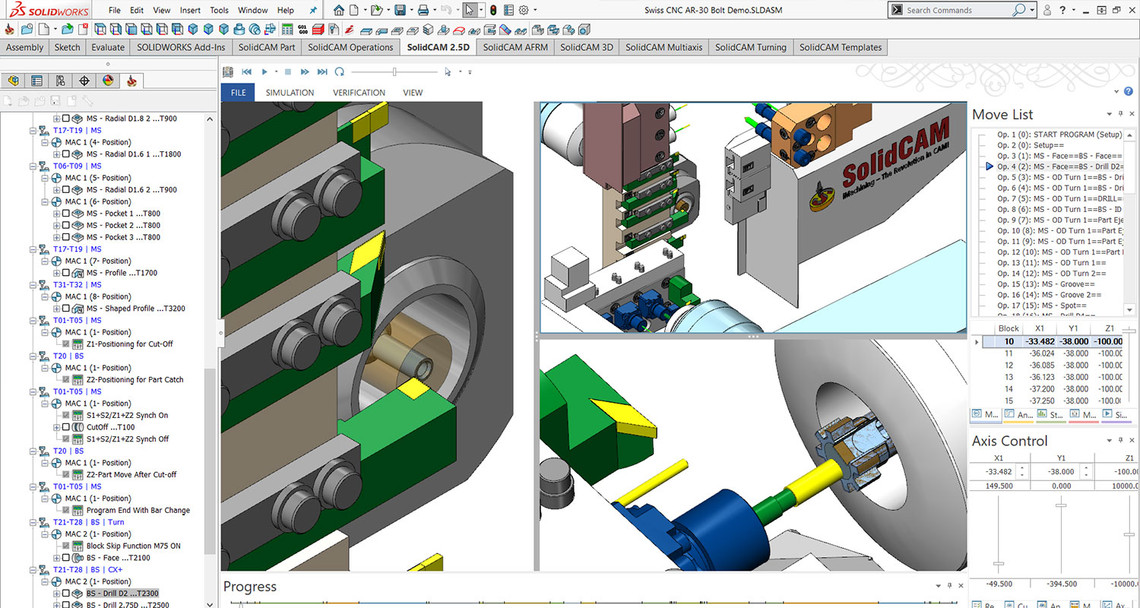Stop the running machine simulation
The image size is (1140, 608).
pos(287,72)
